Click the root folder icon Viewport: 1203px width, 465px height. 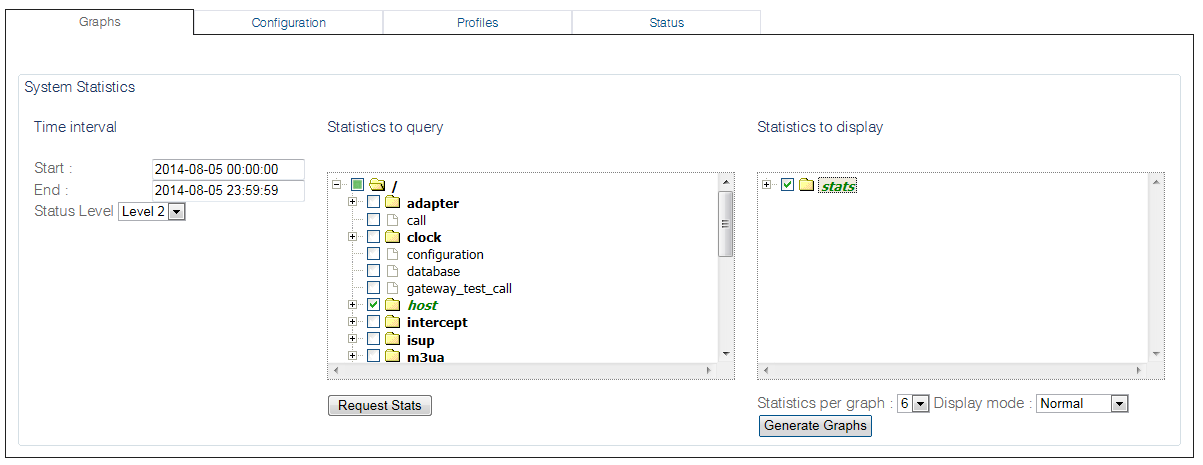[377, 185]
